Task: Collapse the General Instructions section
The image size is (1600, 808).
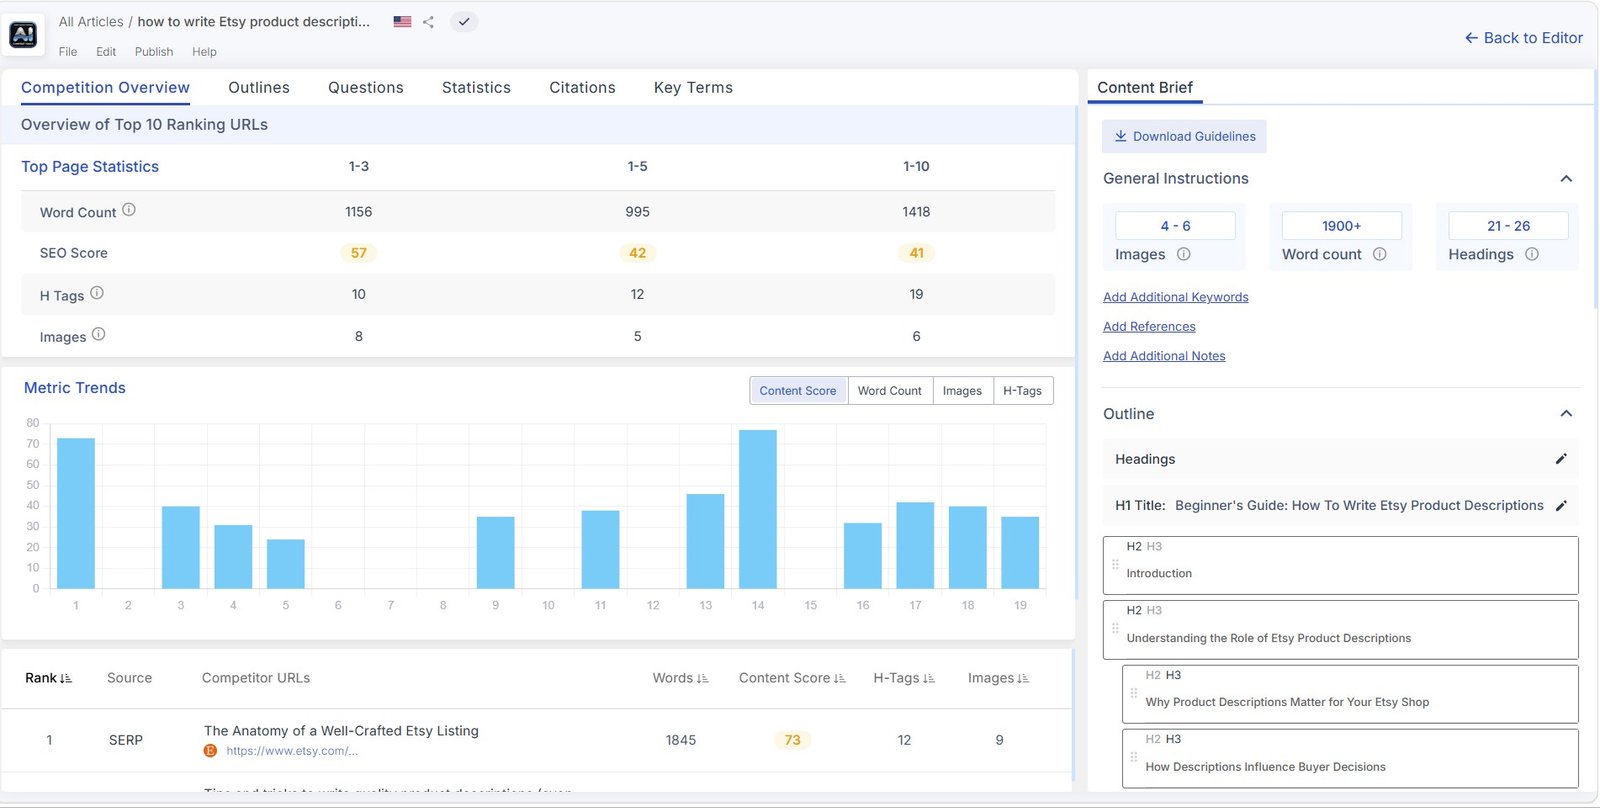Action: coord(1566,179)
